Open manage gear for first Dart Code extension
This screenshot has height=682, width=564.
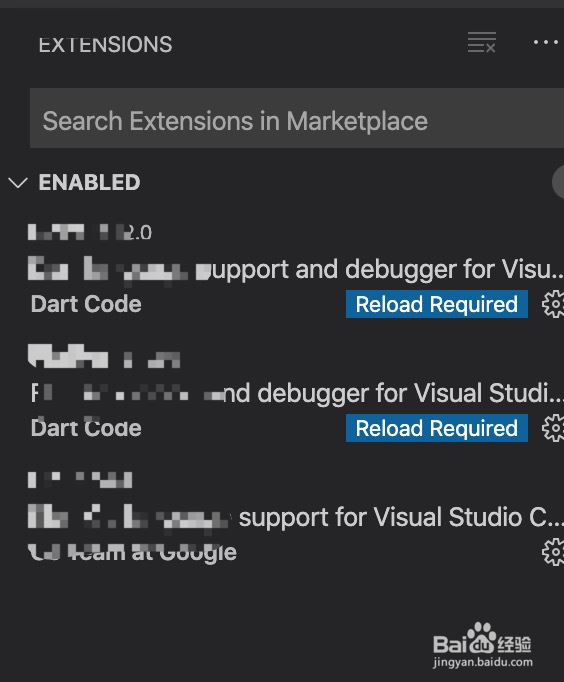coord(553,304)
